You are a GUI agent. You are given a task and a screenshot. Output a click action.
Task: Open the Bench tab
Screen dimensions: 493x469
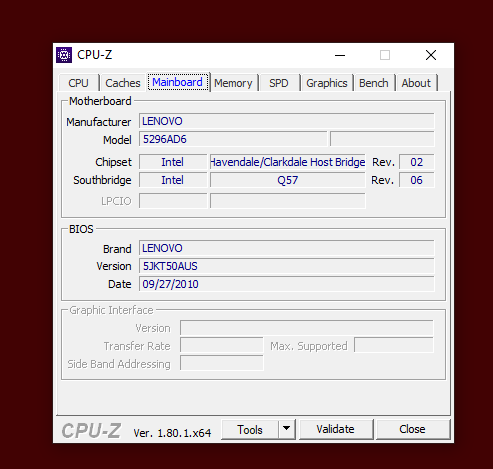tap(374, 83)
